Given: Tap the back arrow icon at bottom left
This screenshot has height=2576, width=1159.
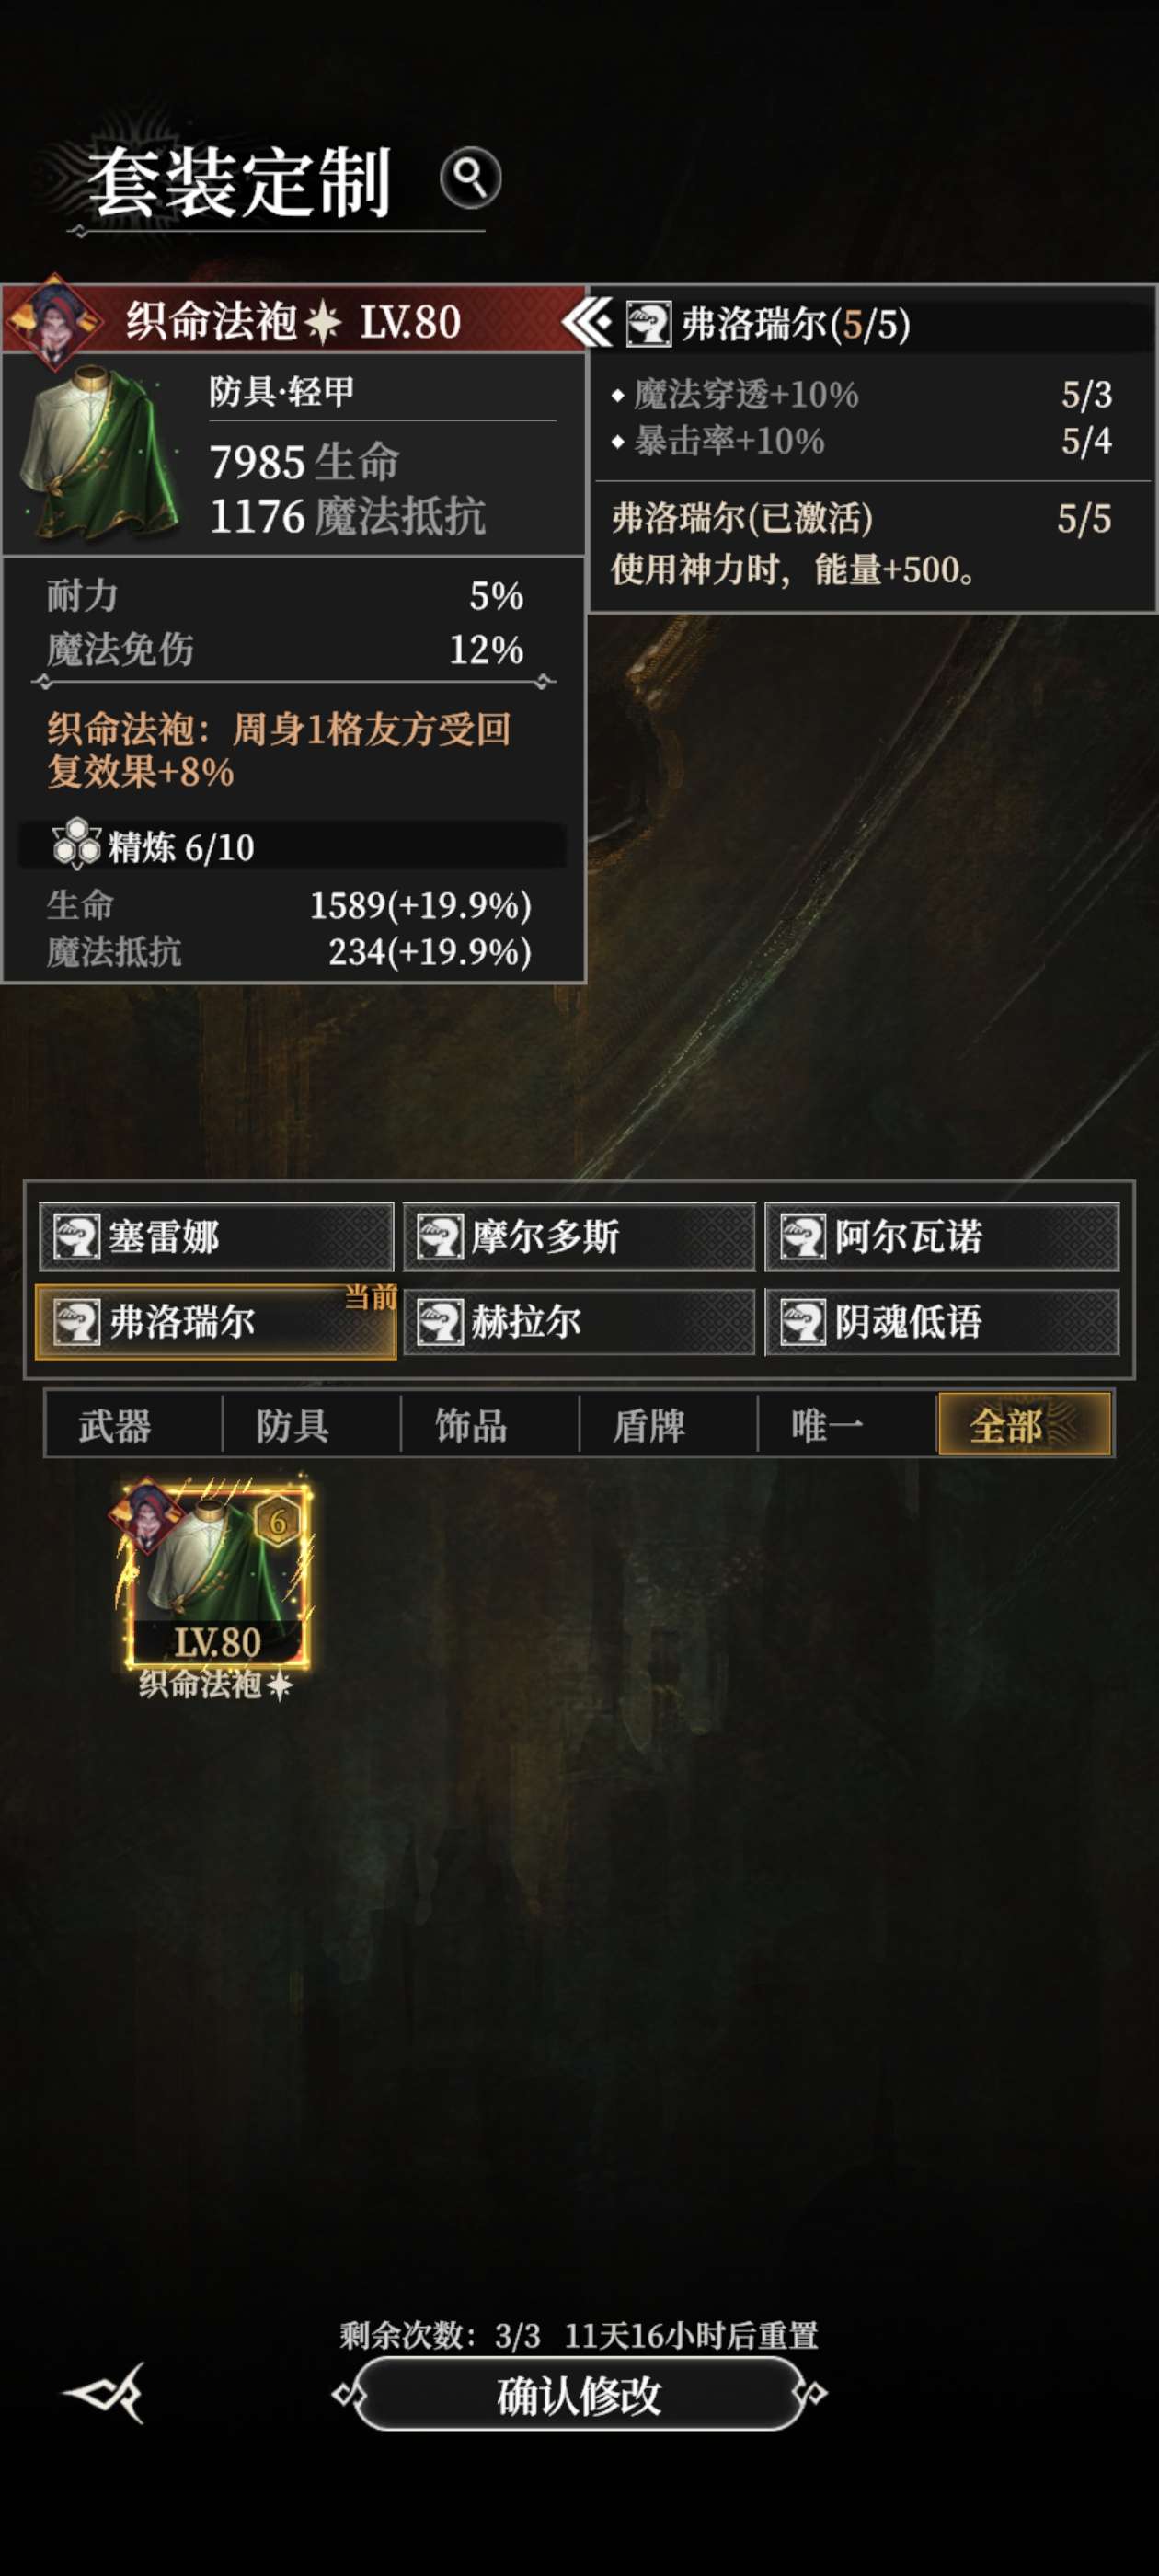Looking at the screenshot, I should point(106,2393).
